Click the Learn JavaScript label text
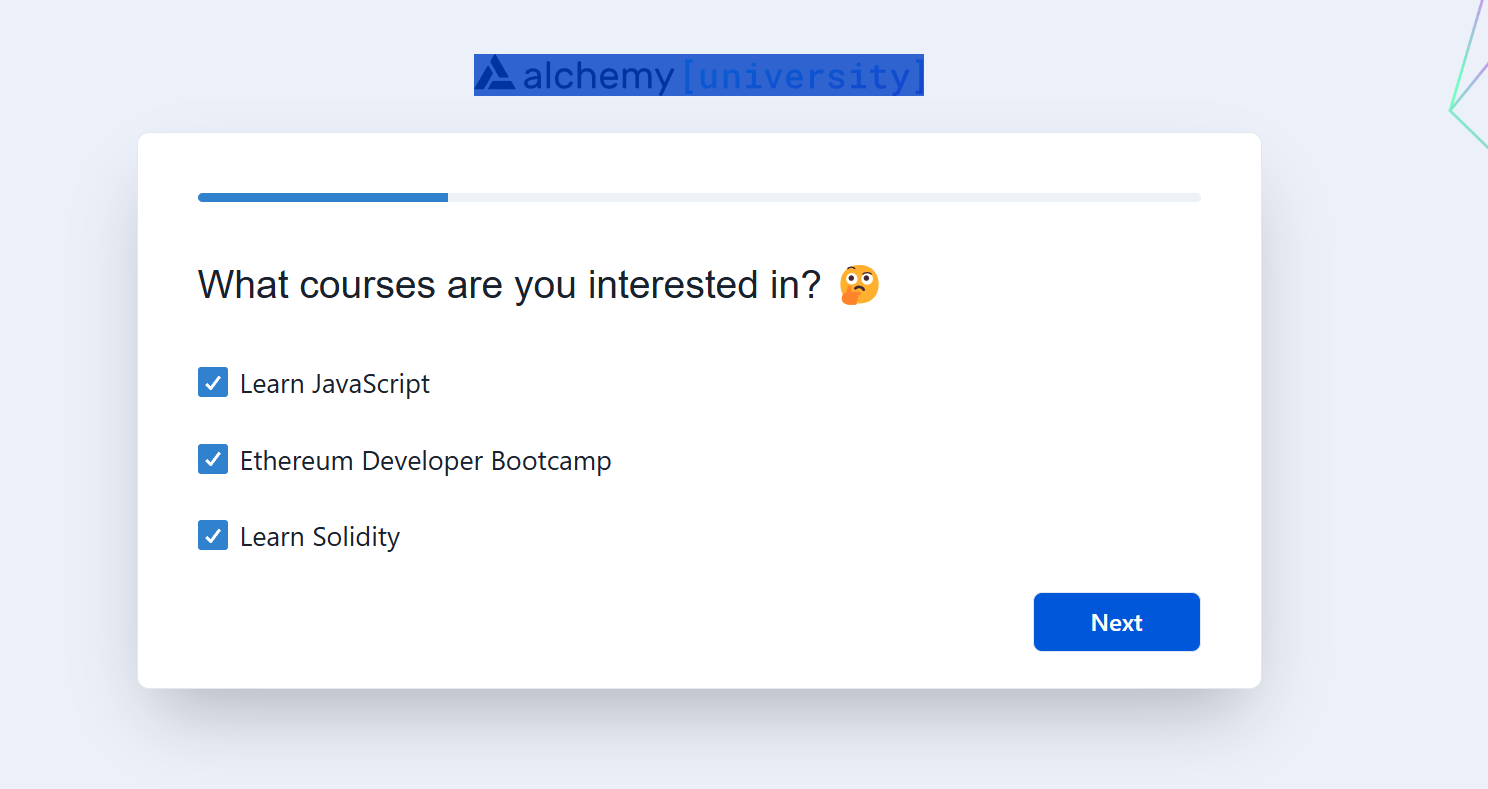This screenshot has width=1488, height=789. coord(334,384)
